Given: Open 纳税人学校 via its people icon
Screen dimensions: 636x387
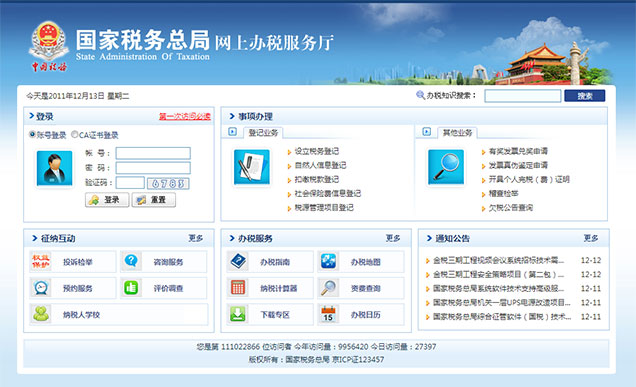Looking at the screenshot, I should pyautogui.click(x=41, y=314).
